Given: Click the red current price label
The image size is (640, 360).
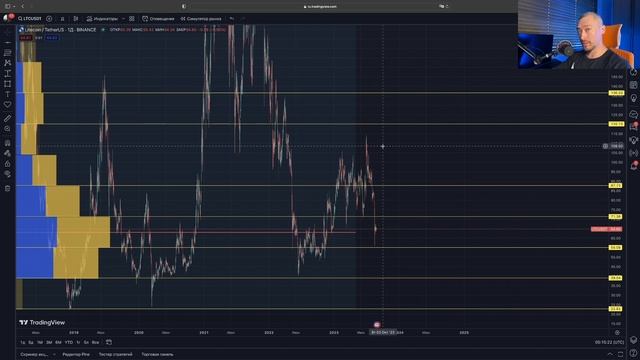Looking at the screenshot, I should click(607, 229).
